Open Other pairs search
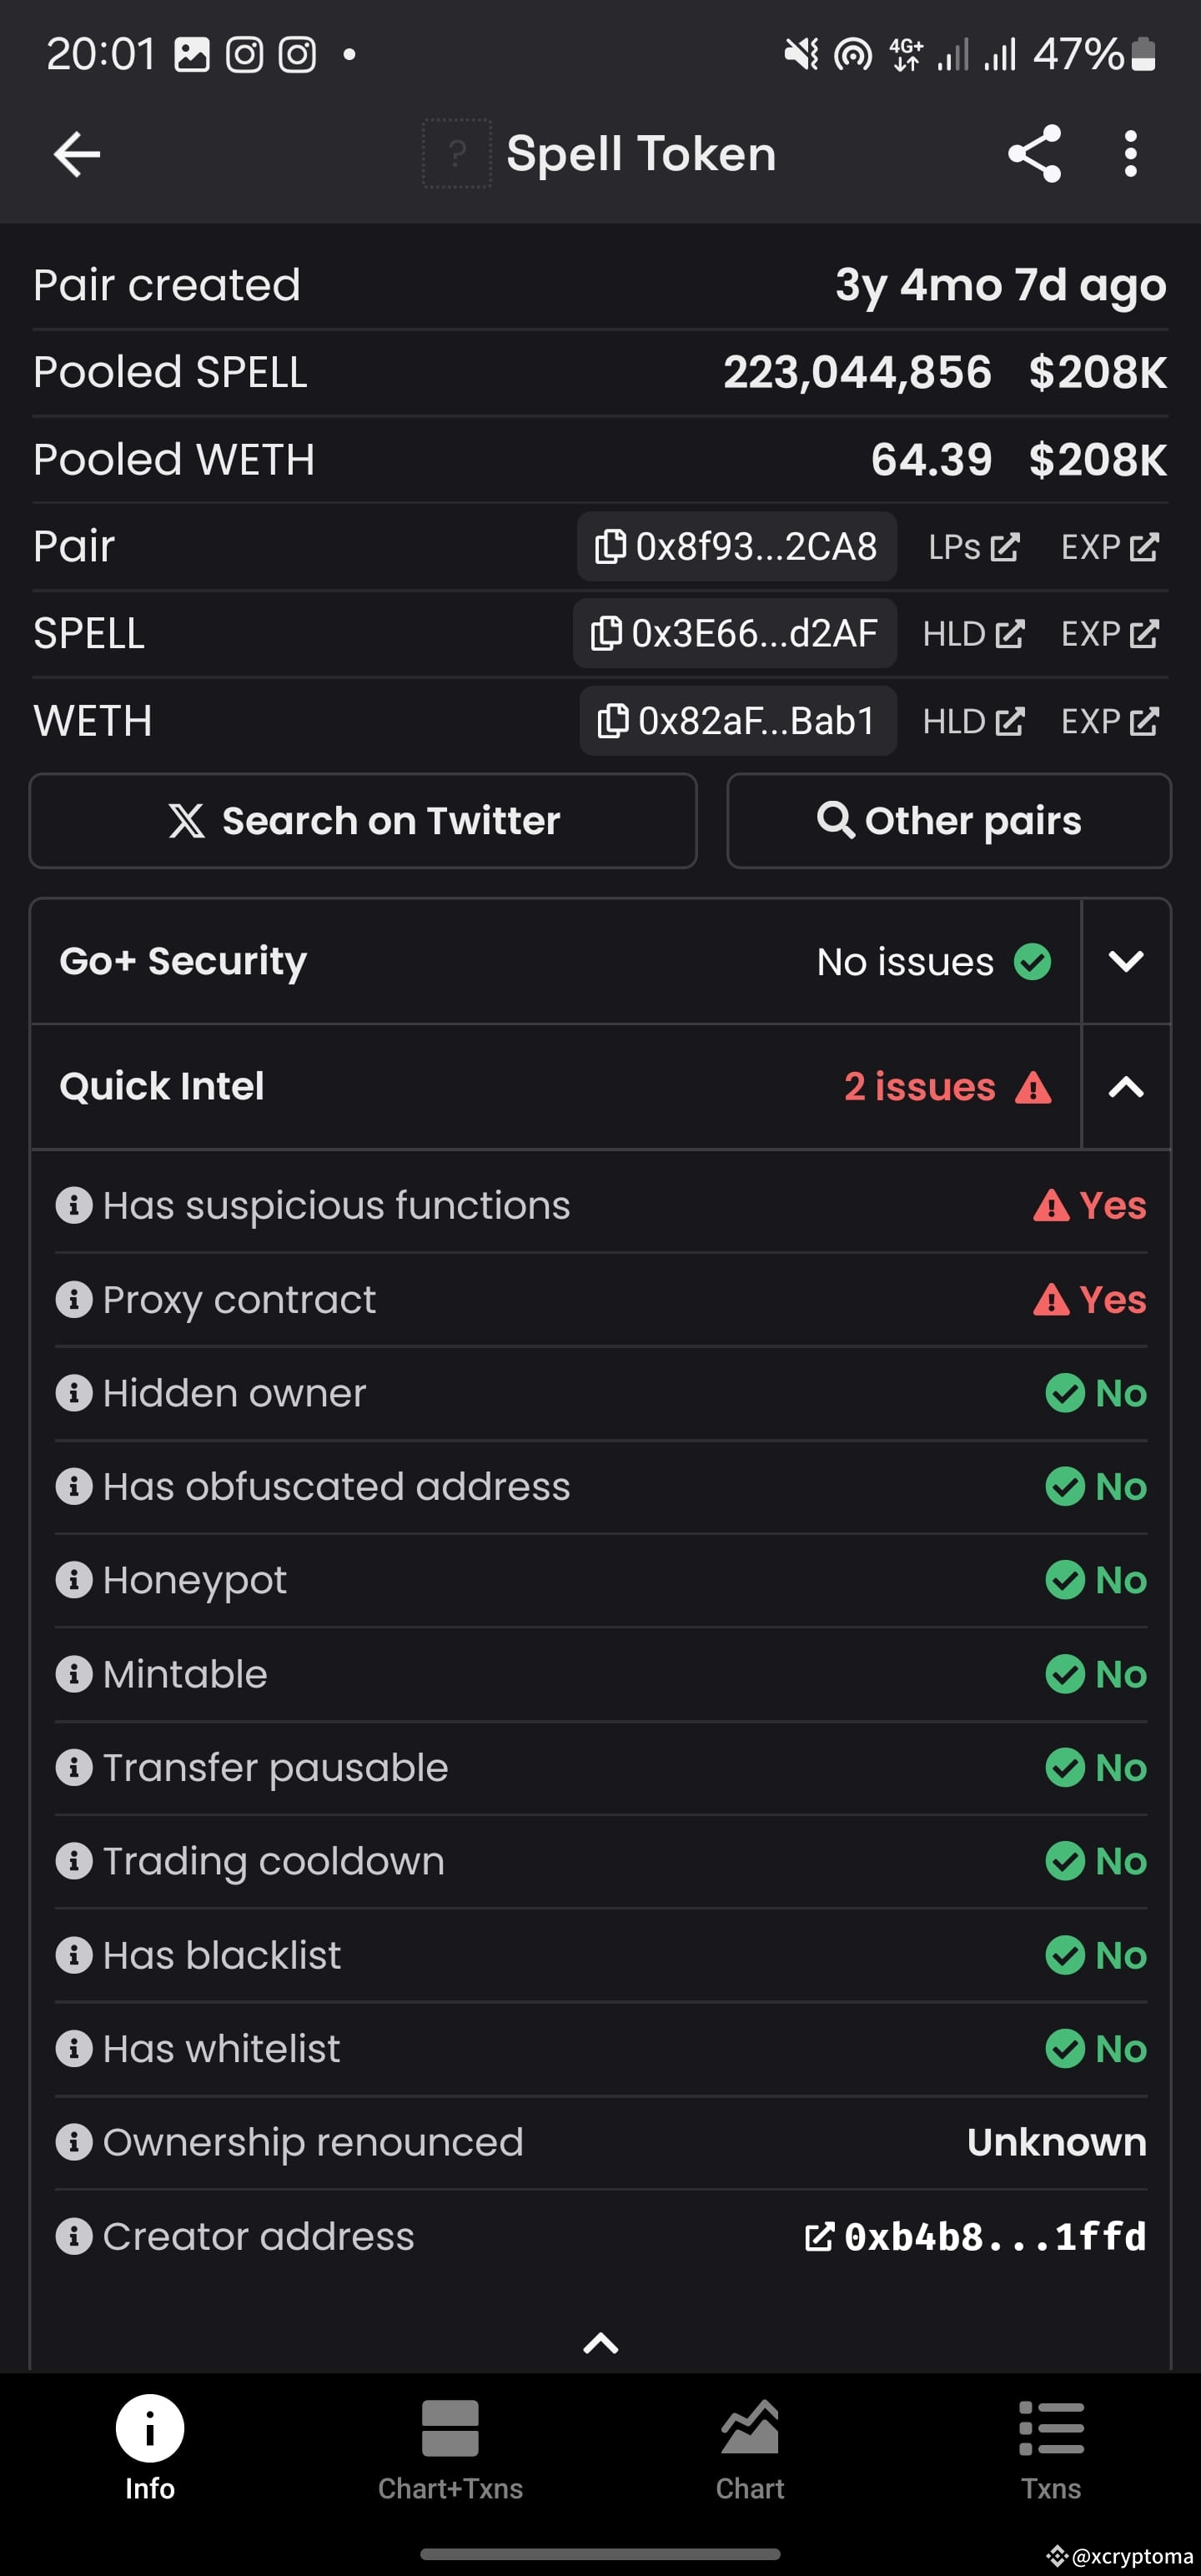This screenshot has height=2576, width=1201. [947, 820]
